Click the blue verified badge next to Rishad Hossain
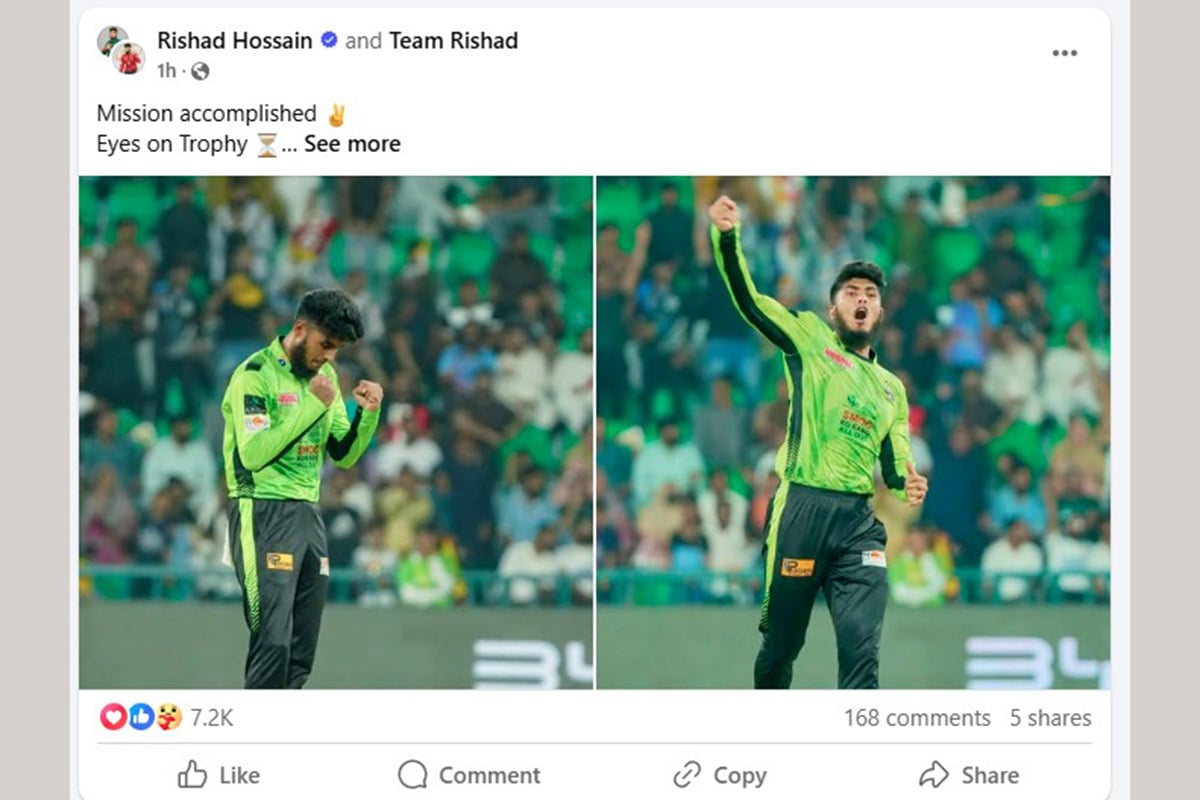This screenshot has height=800, width=1200. tap(327, 40)
